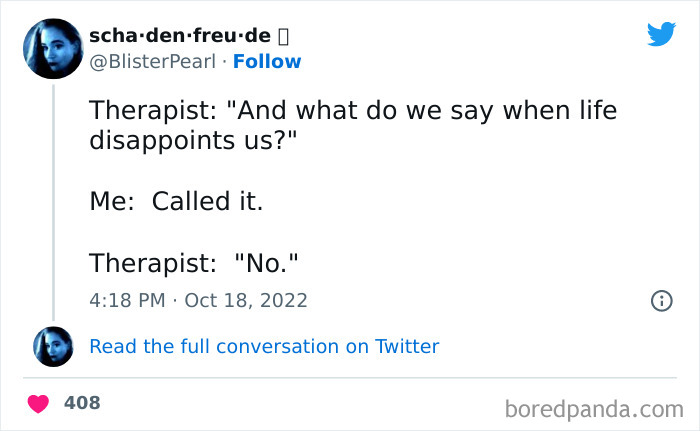700x431 pixels.
Task: Open the 4:18 PM timestamp
Action: click(x=125, y=300)
